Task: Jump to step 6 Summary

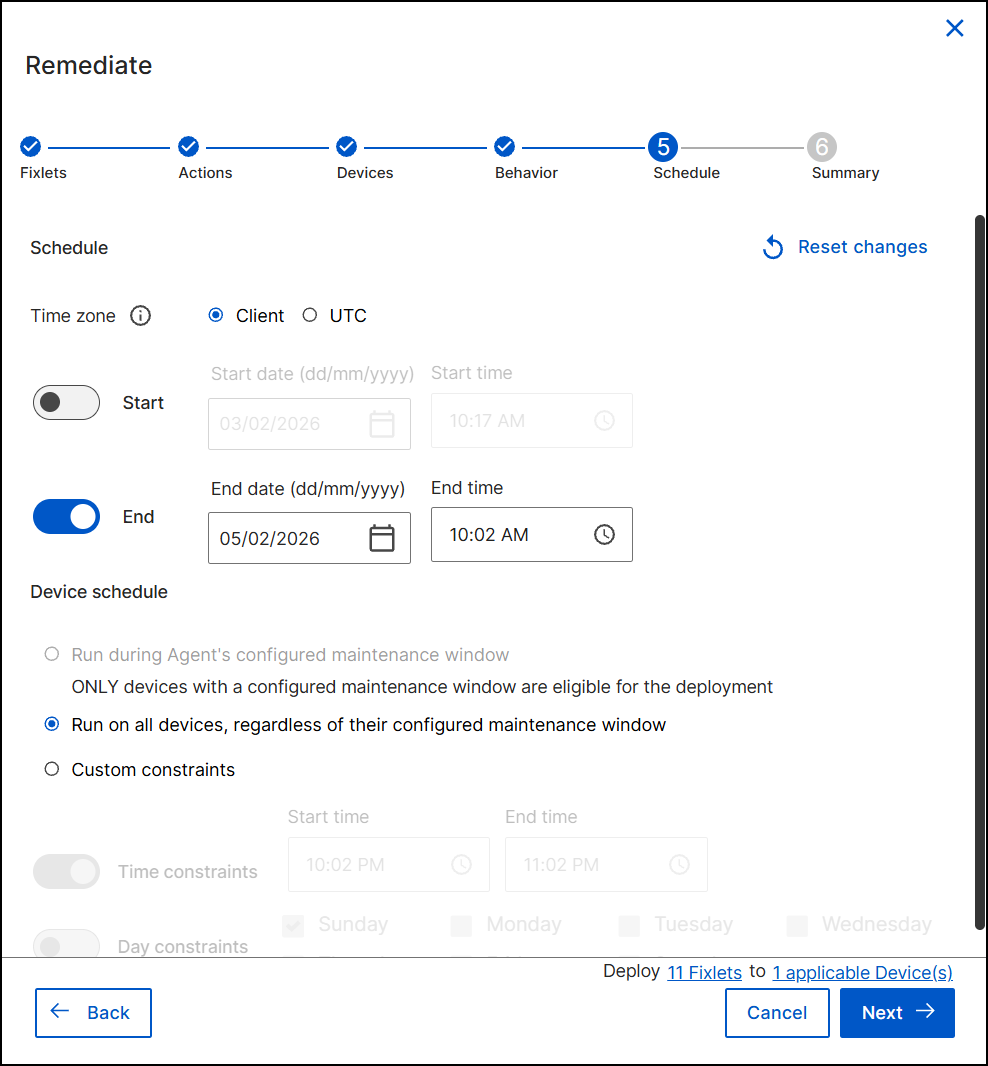Action: click(821, 147)
